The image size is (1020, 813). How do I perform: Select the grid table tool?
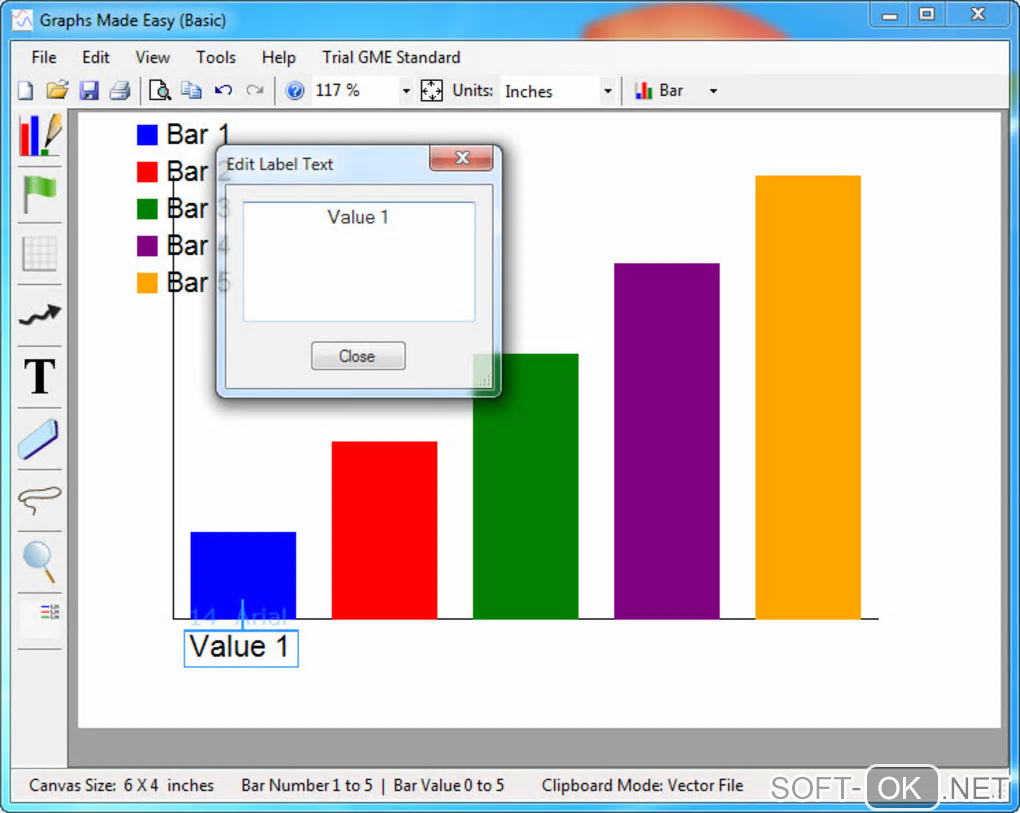40,253
